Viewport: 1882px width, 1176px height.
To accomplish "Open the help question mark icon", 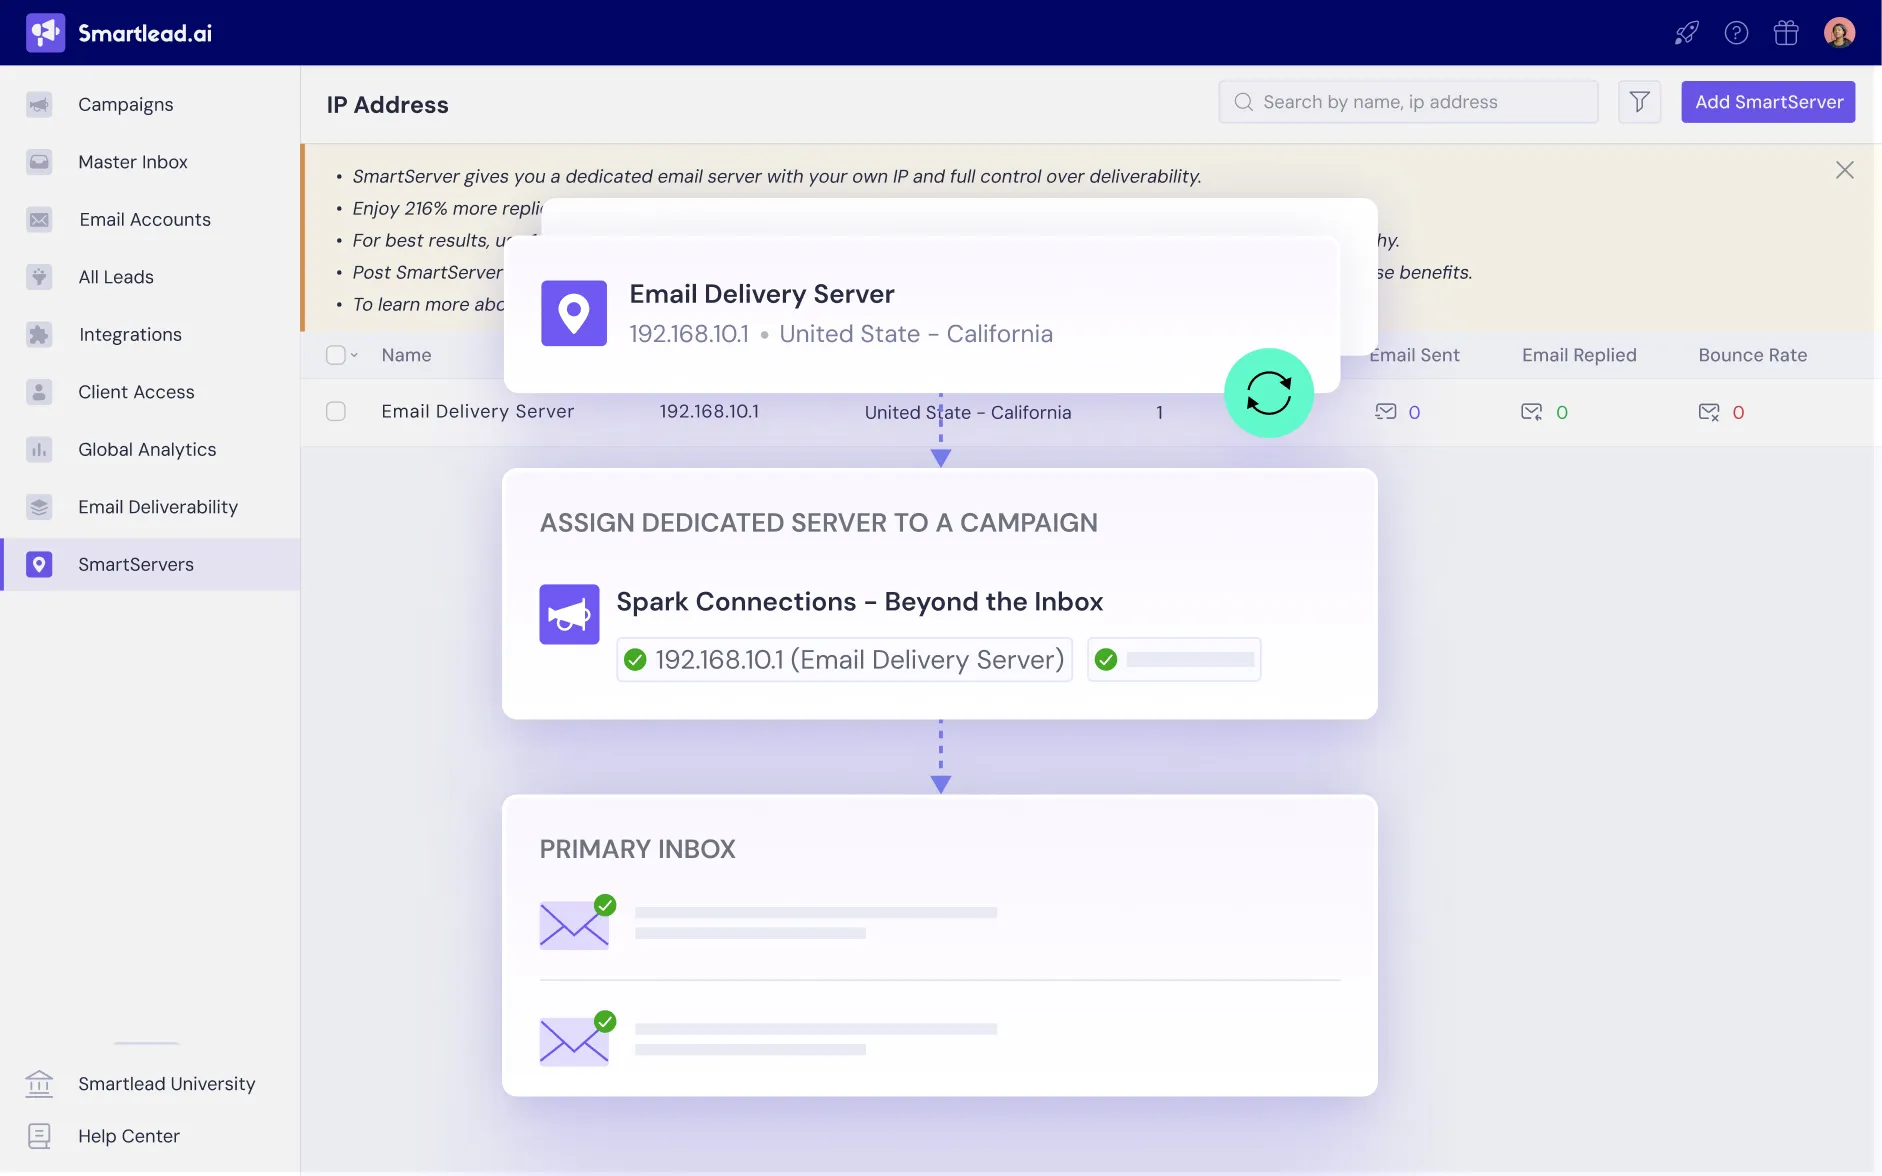I will point(1737,33).
